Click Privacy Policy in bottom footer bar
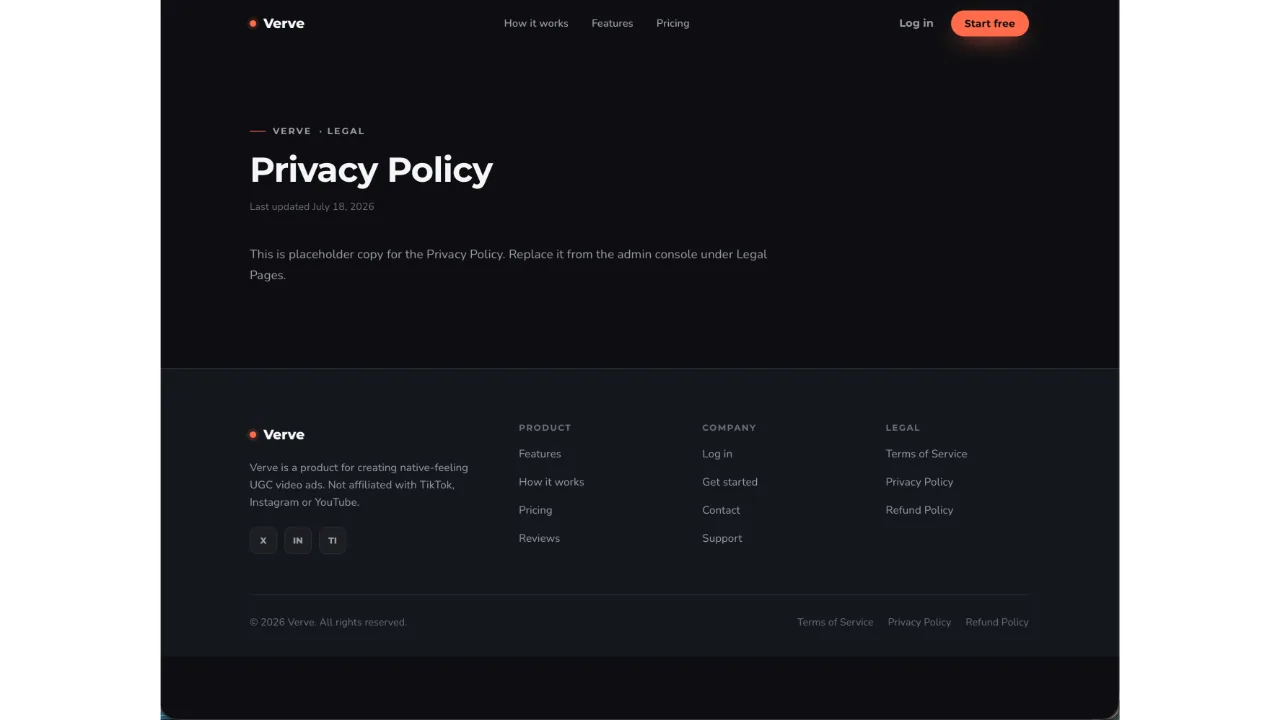Image resolution: width=1280 pixels, height=720 pixels. point(919,622)
